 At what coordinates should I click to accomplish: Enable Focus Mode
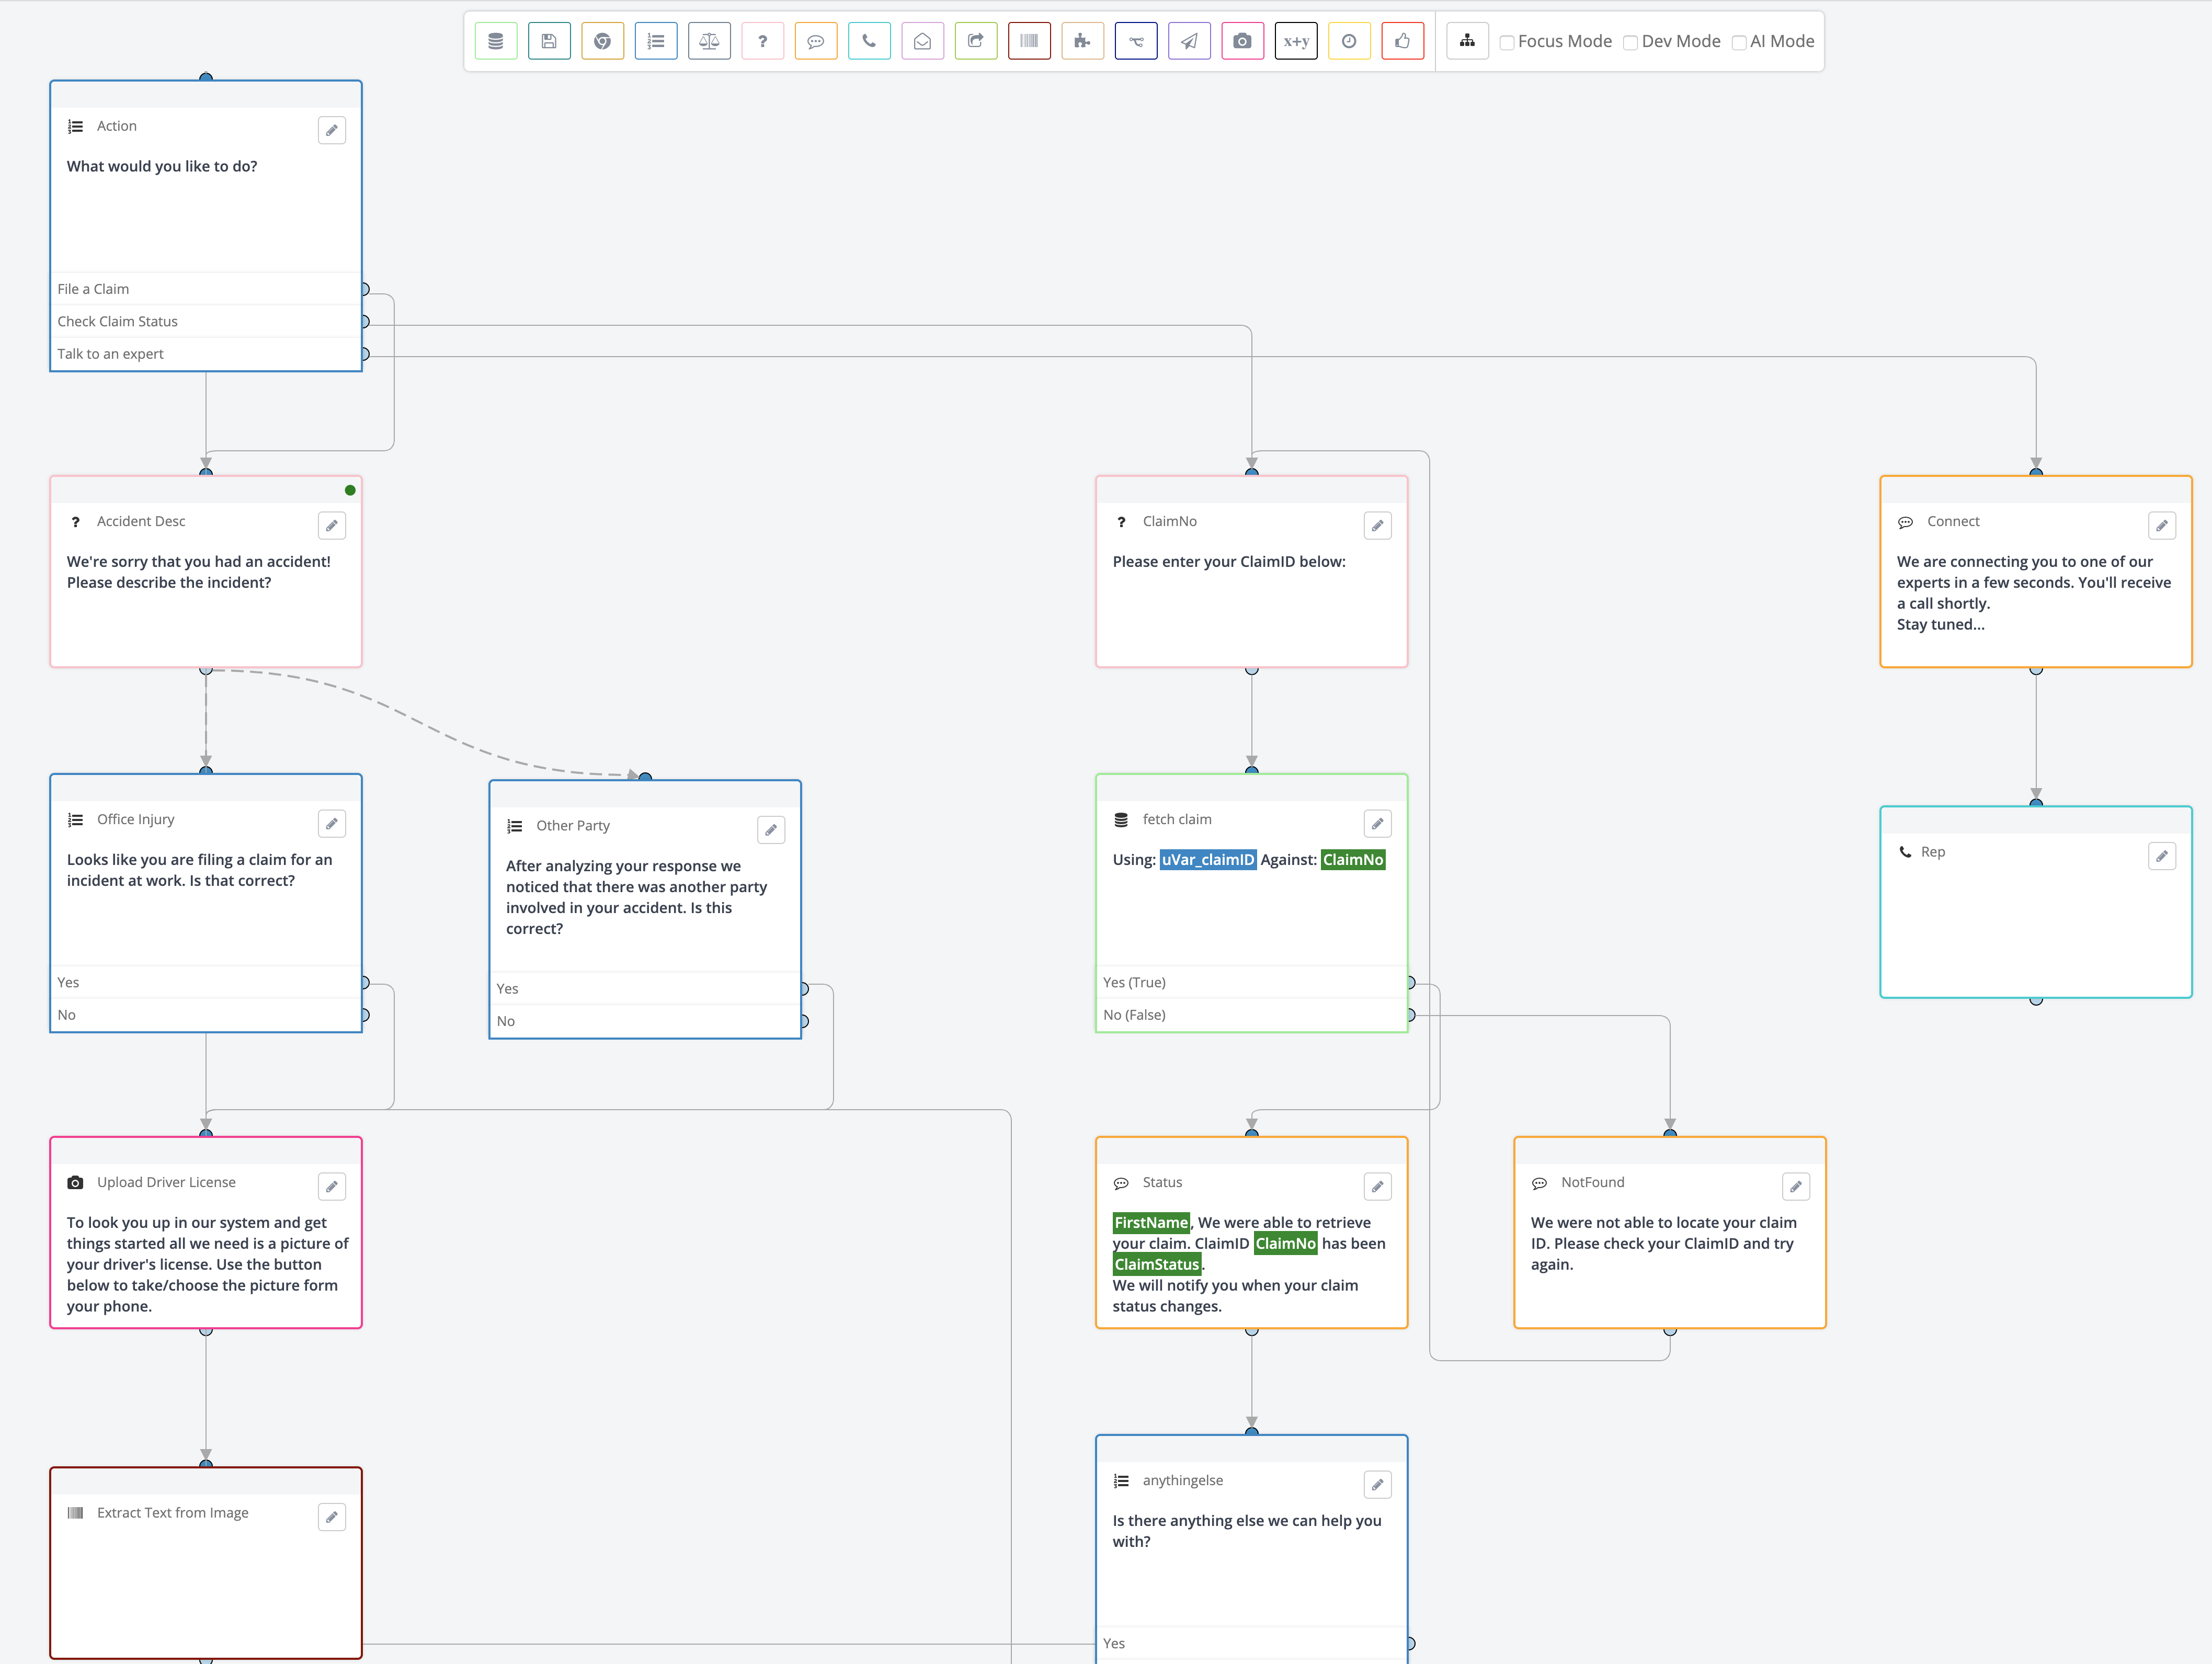point(1508,42)
